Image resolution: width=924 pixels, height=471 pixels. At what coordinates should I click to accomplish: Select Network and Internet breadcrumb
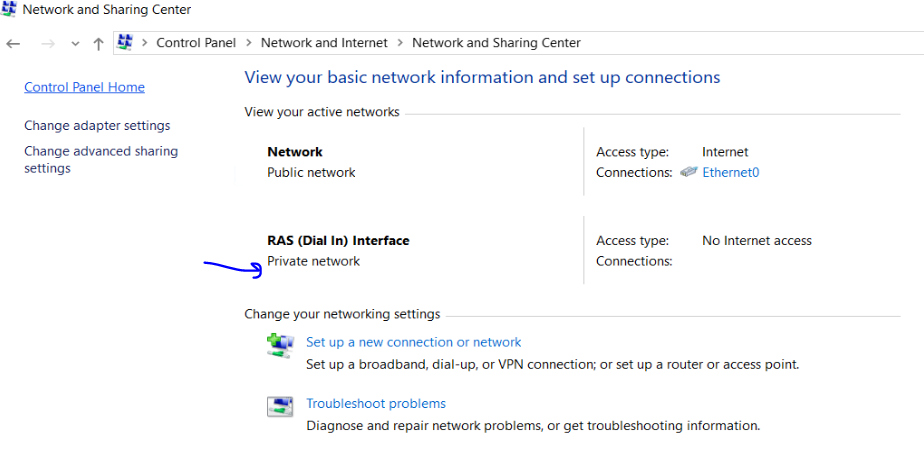pos(324,43)
